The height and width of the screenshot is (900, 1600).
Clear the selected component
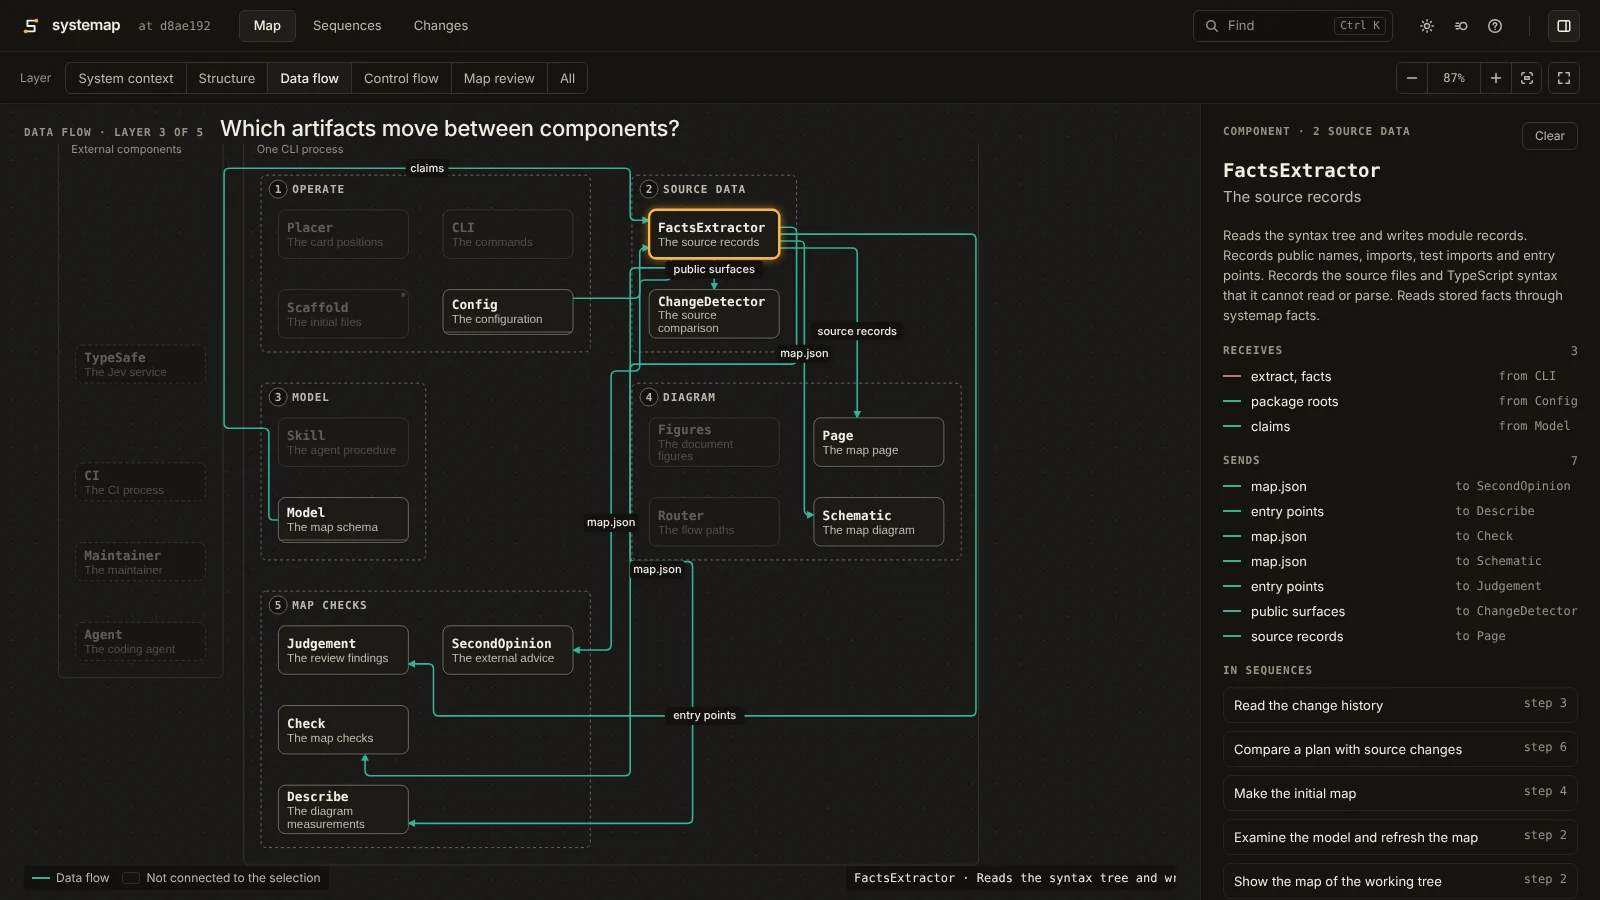tap(1549, 136)
